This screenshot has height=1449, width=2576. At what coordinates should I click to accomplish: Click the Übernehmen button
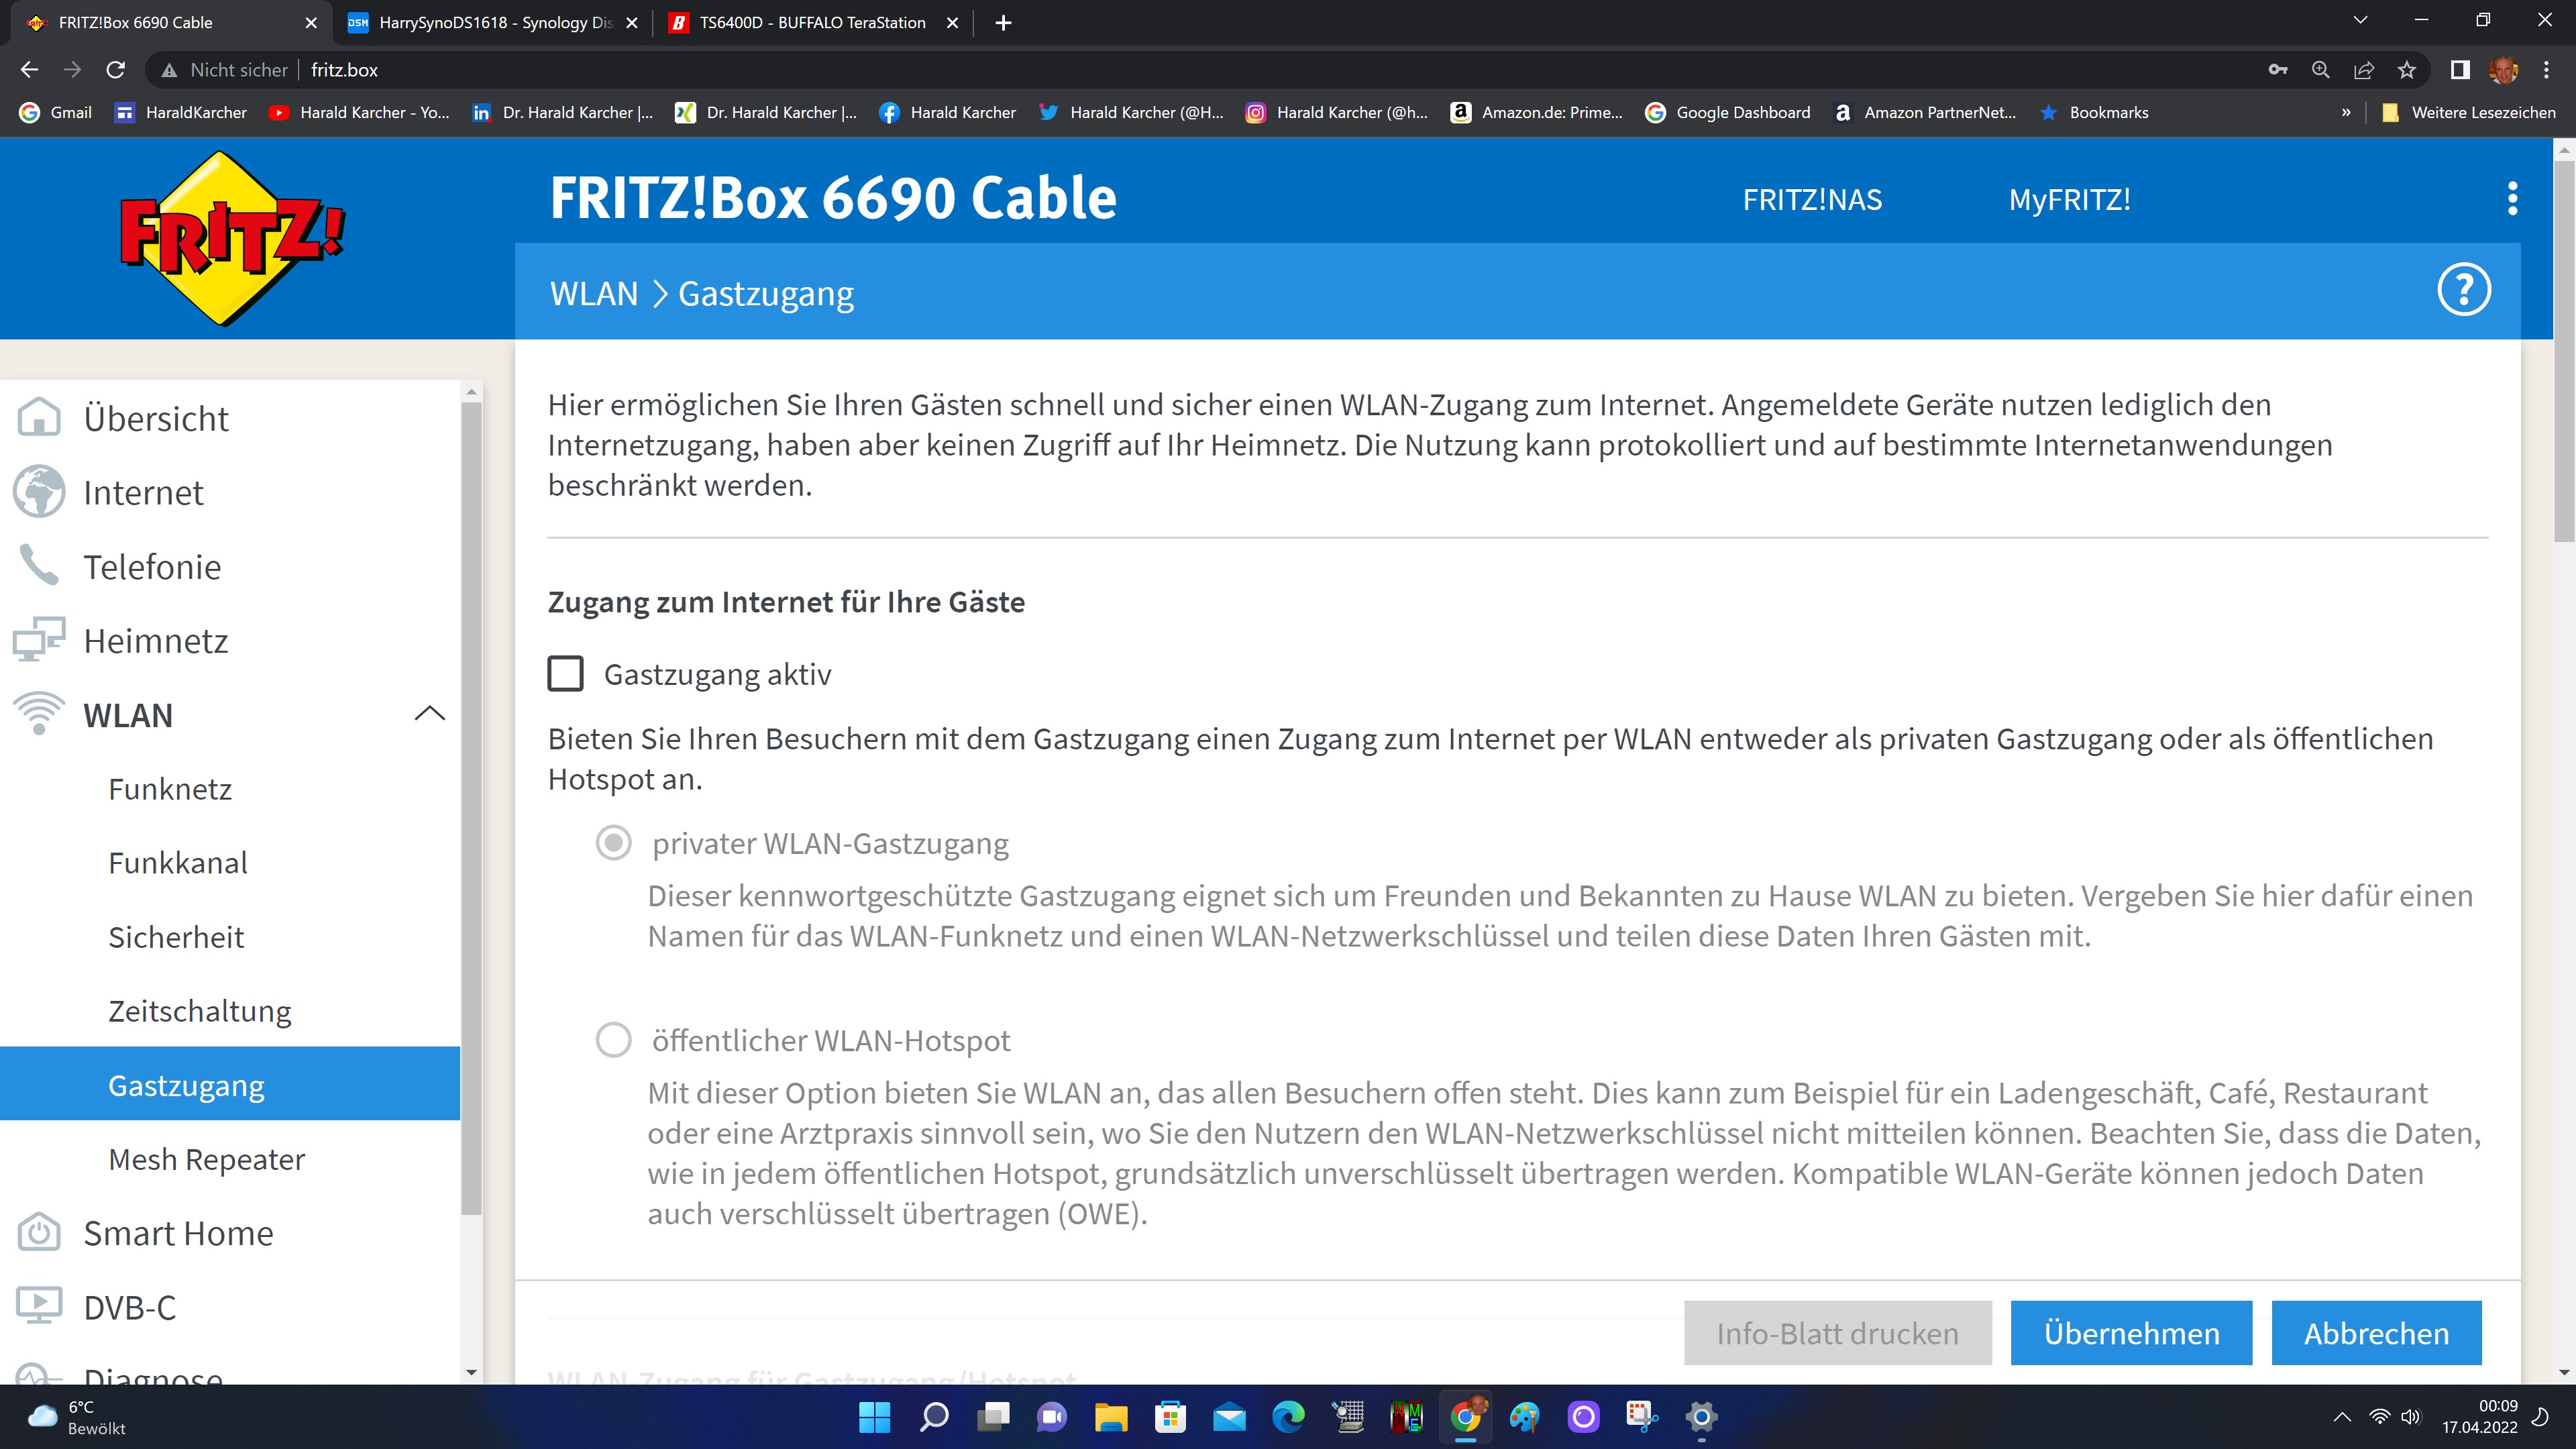pos(2131,1333)
